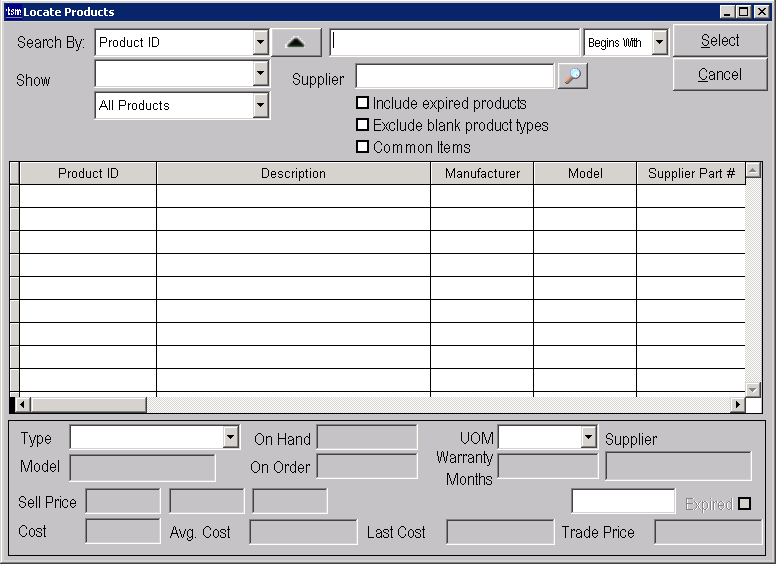Sort by Product ID column header

pos(88,173)
